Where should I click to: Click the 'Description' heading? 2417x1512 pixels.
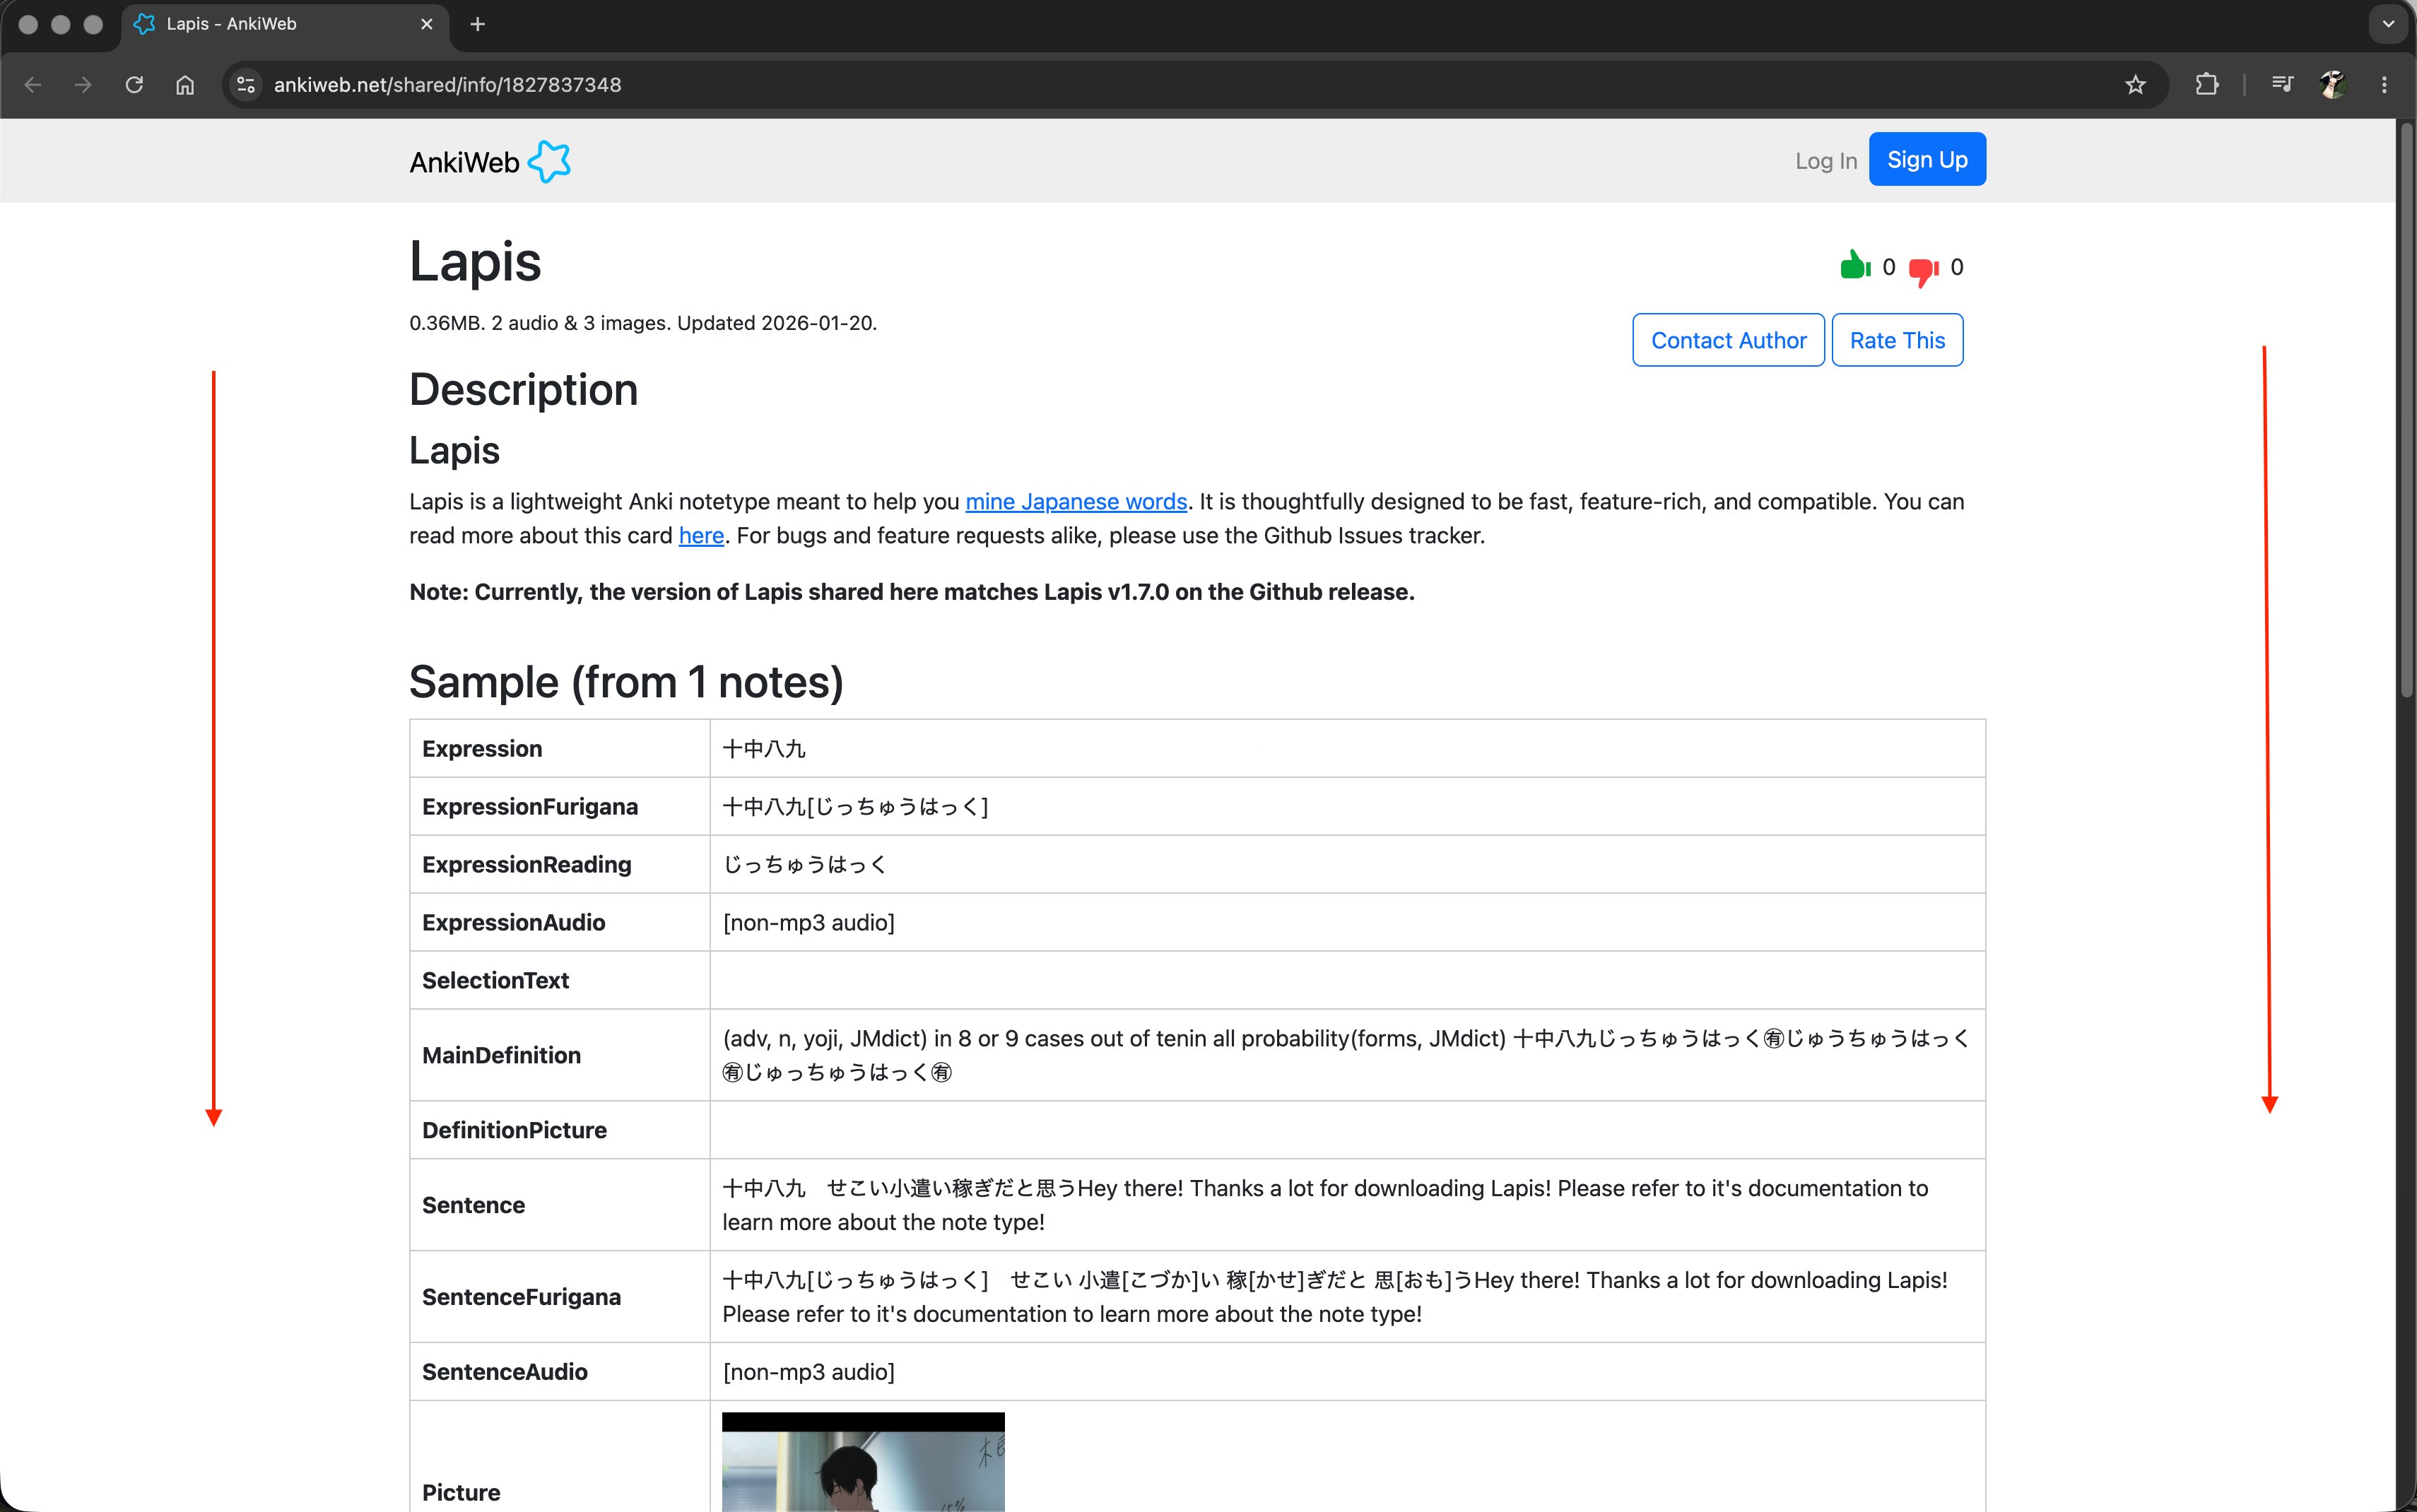coord(523,390)
